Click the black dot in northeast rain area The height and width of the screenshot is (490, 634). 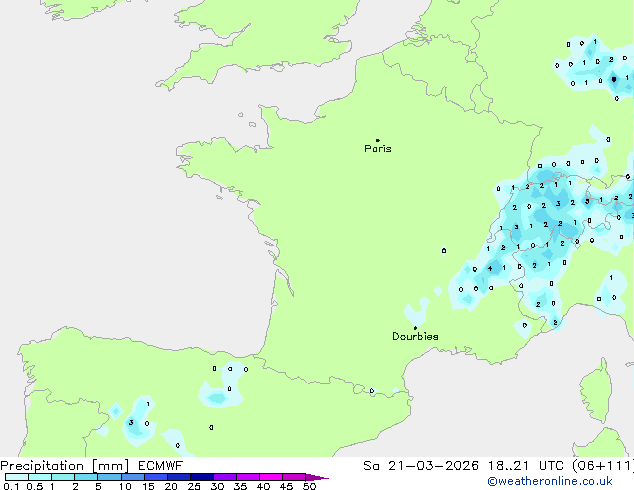(613, 79)
